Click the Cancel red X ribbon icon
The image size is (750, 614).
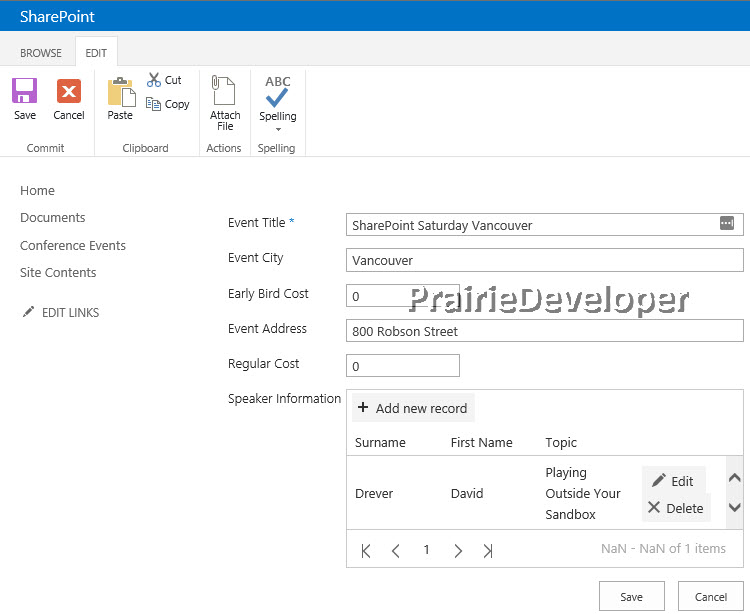[69, 90]
